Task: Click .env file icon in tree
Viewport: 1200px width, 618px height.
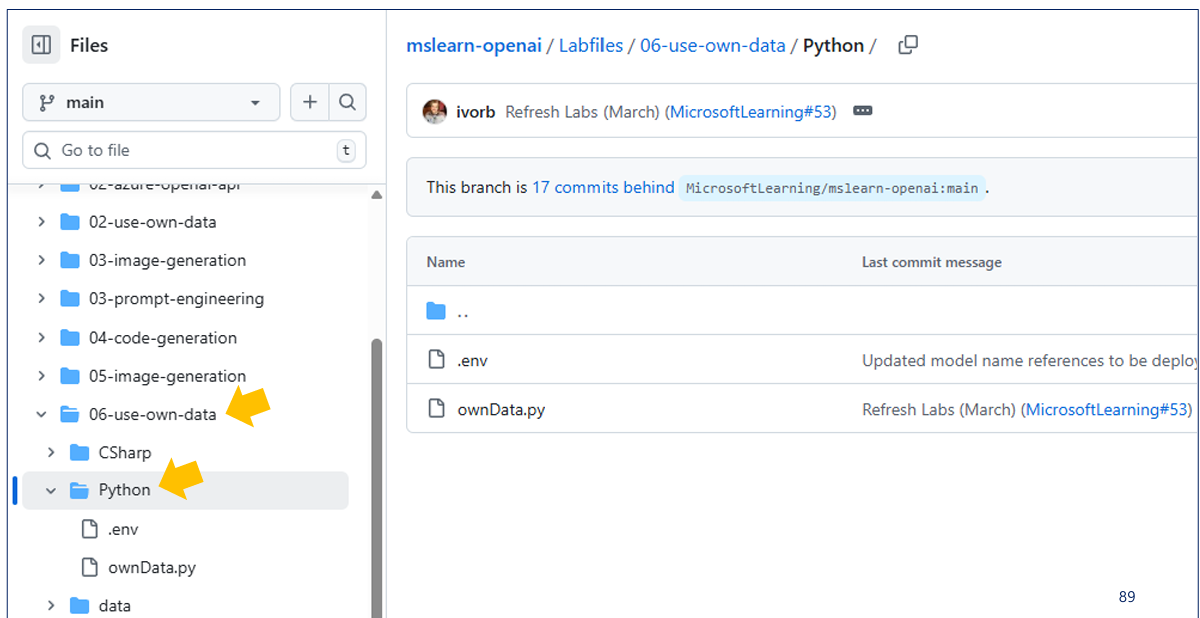Action: 89,529
